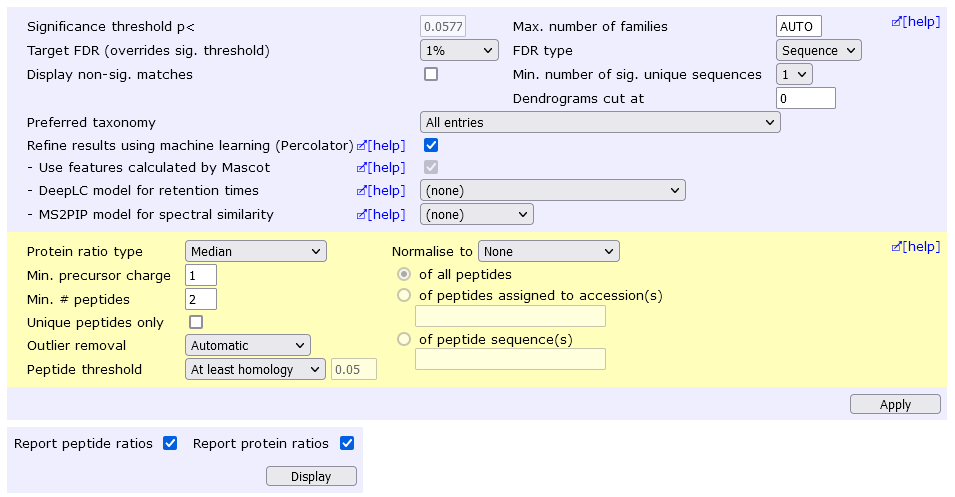Uncheck Report peptide ratios checkbox
The width and height of the screenshot is (955, 497).
click(x=170, y=443)
